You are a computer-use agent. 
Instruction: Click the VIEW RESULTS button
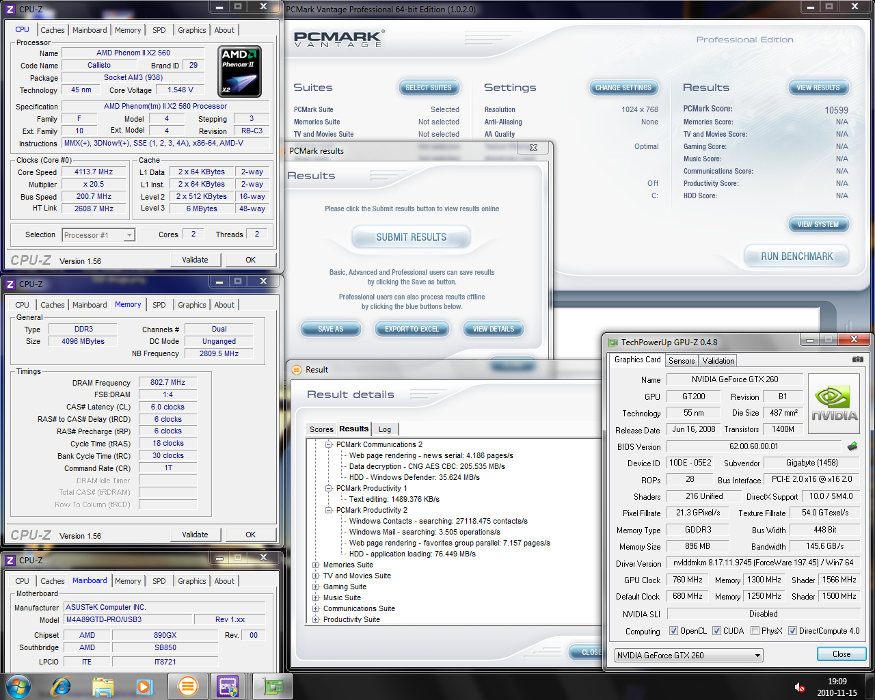[x=818, y=88]
